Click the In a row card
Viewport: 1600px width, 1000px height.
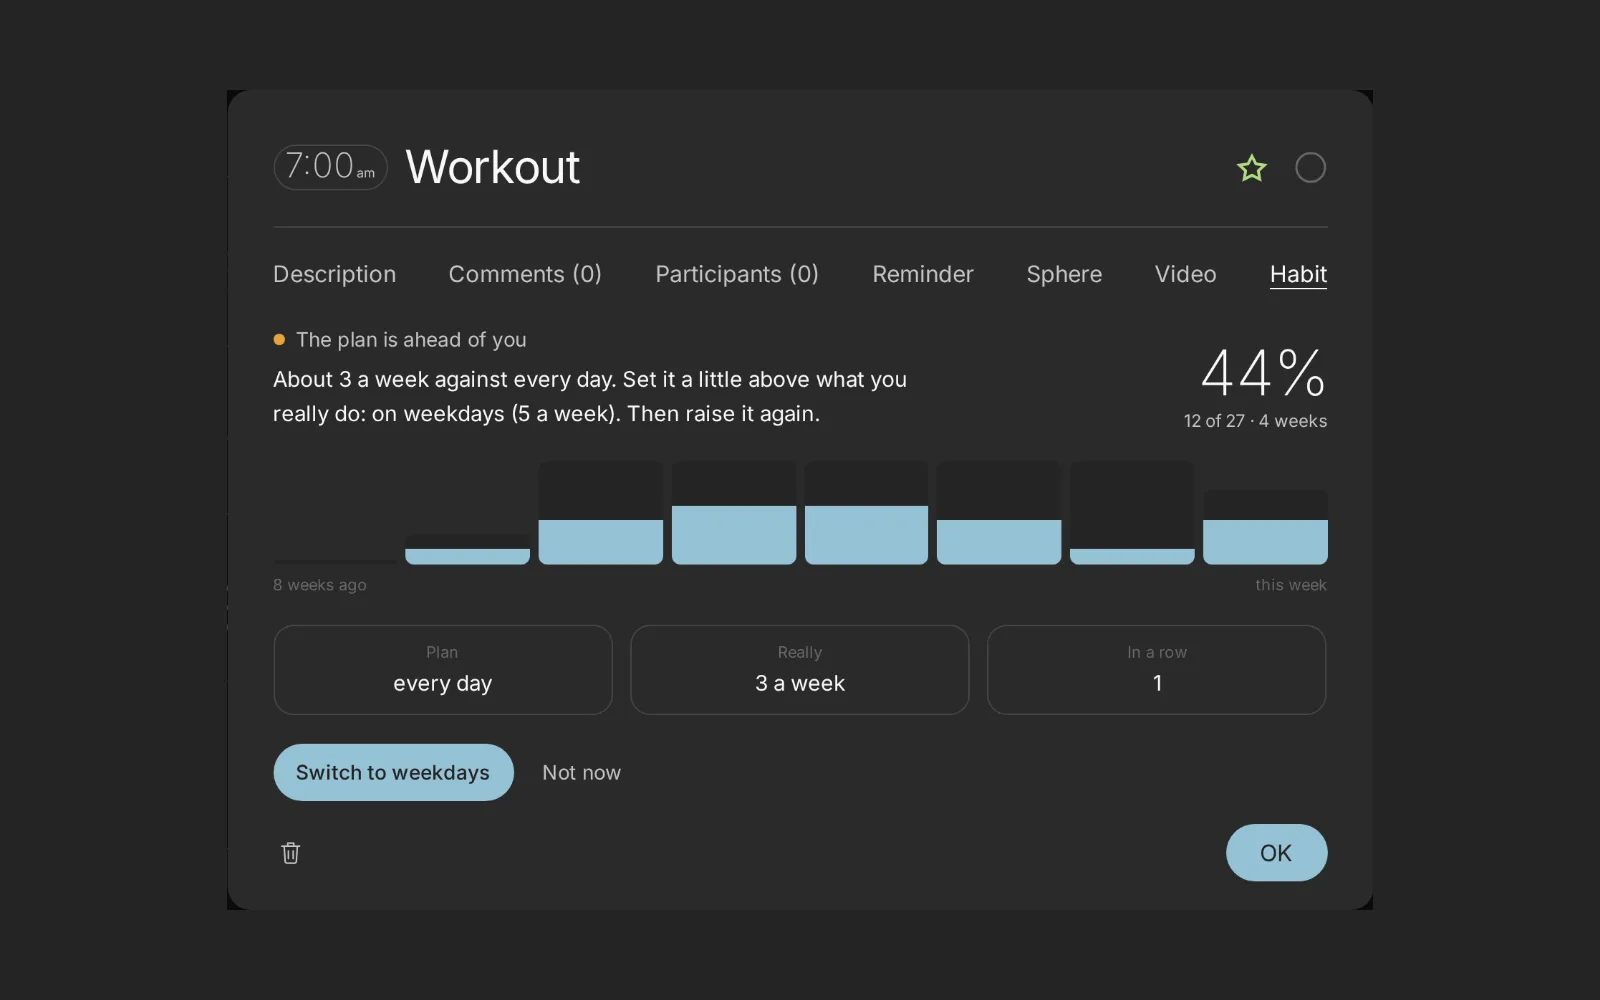[x=1157, y=670]
